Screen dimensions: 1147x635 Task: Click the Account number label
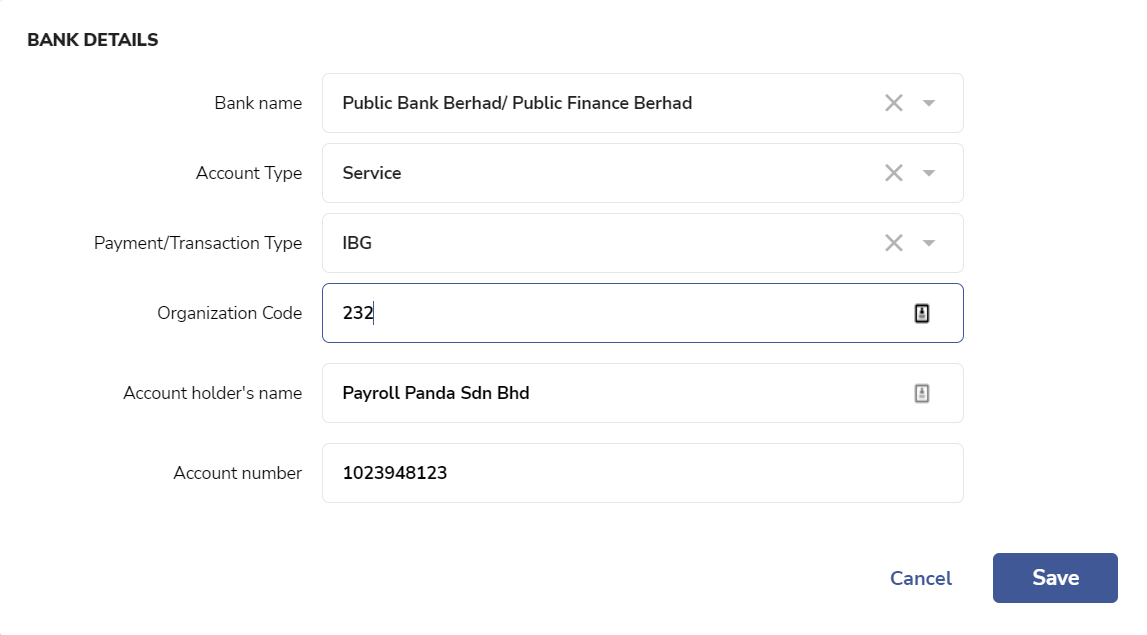click(238, 473)
